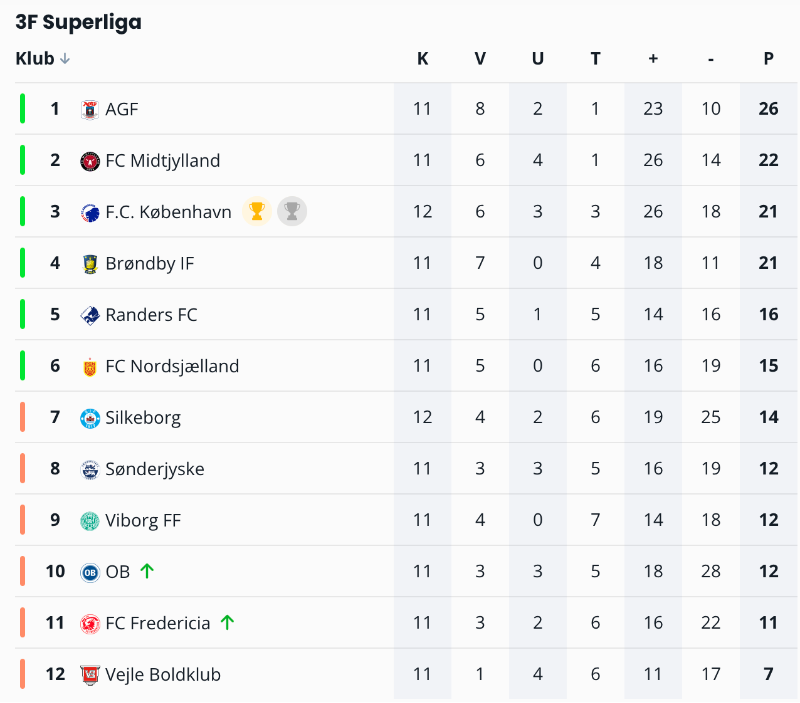Open the F.C. København team link
The image size is (800, 703).
pyautogui.click(x=168, y=212)
